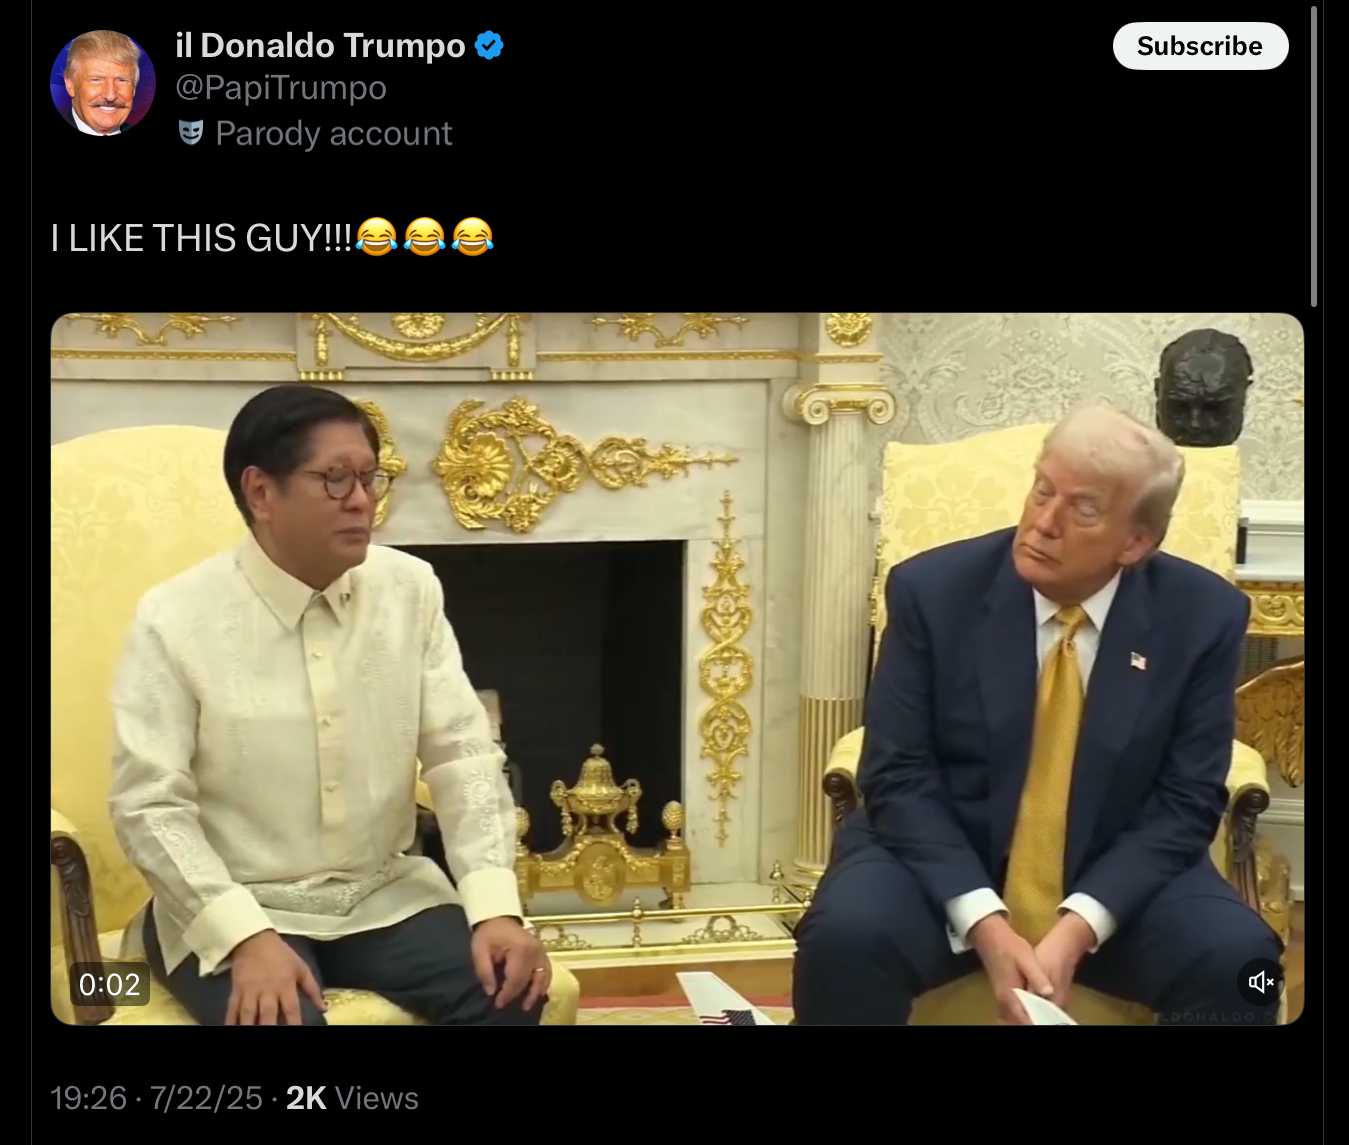Click the I LIKE THIS GUY!!! post text

coord(201,238)
